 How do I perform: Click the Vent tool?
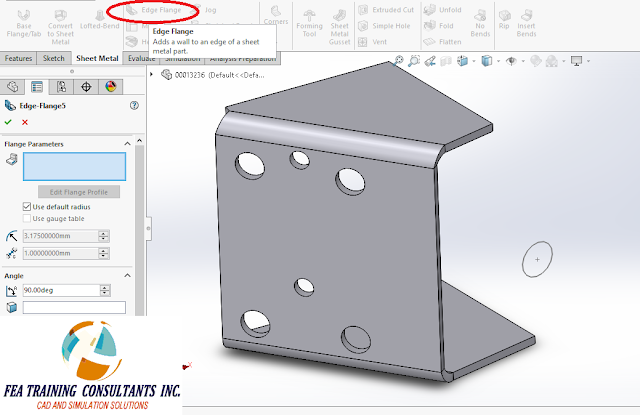[x=372, y=42]
